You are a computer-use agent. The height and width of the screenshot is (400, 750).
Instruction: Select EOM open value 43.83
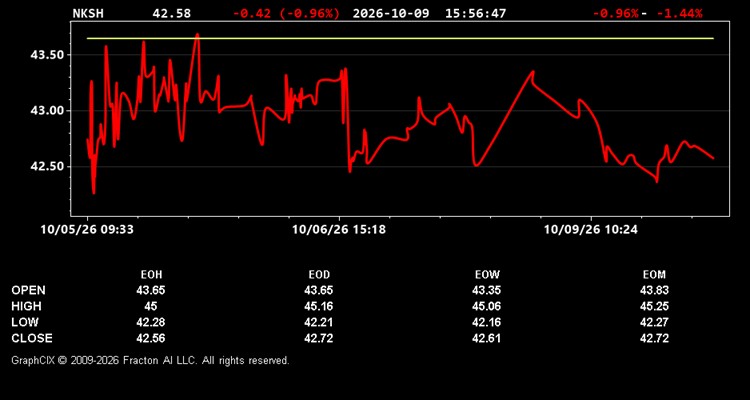tap(654, 290)
